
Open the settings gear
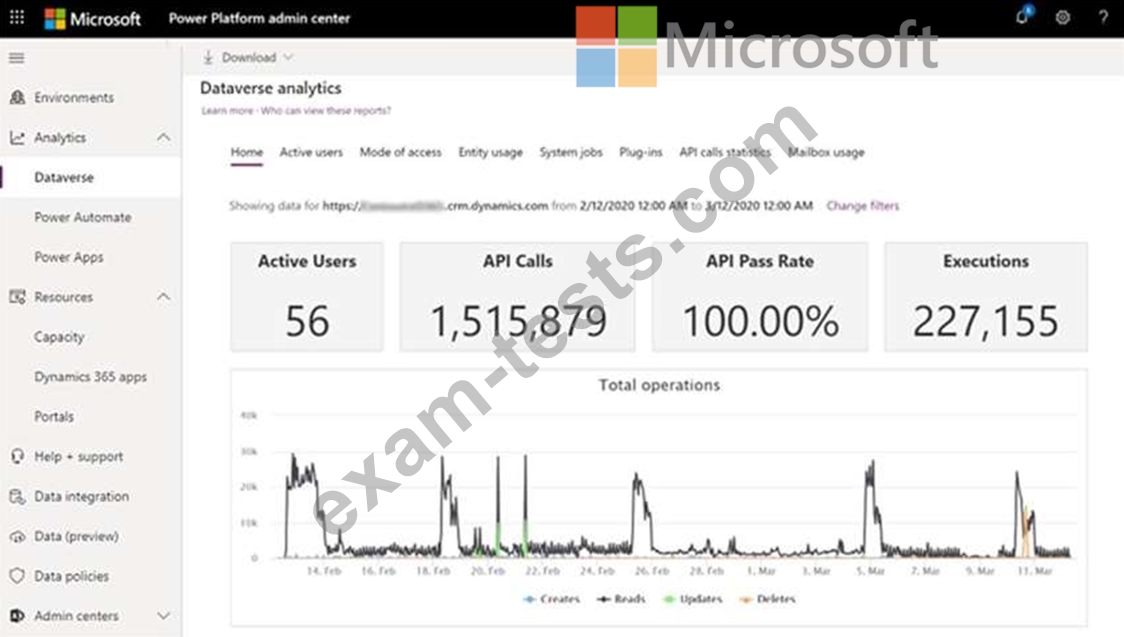point(1062,17)
